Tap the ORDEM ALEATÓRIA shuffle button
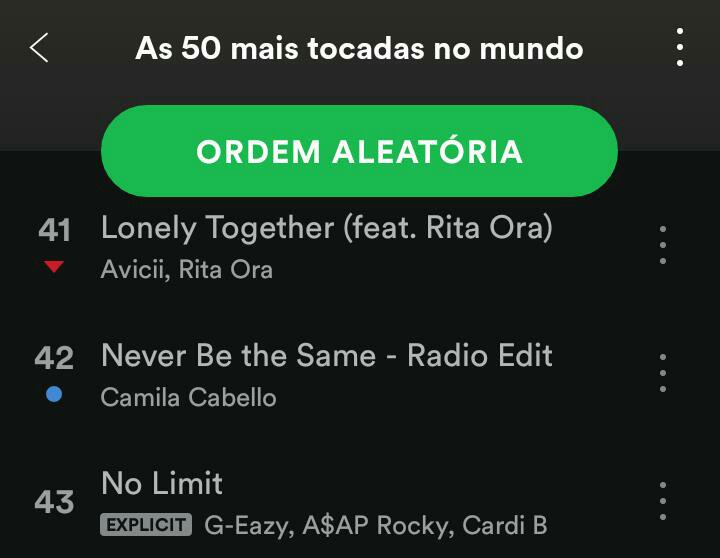The width and height of the screenshot is (720, 558). pos(360,151)
